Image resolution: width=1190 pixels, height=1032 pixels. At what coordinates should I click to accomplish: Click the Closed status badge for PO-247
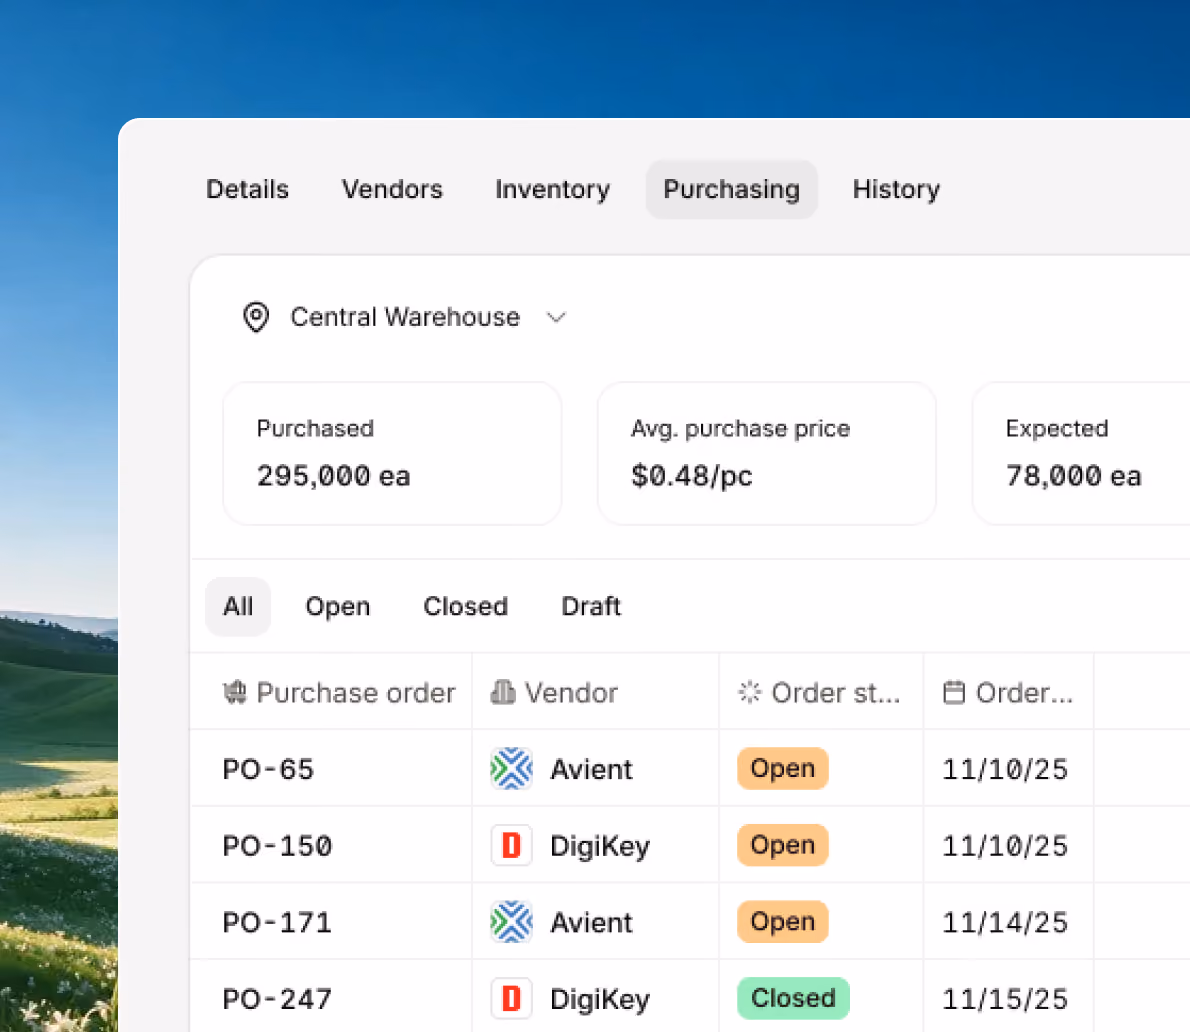pyautogui.click(x=793, y=999)
